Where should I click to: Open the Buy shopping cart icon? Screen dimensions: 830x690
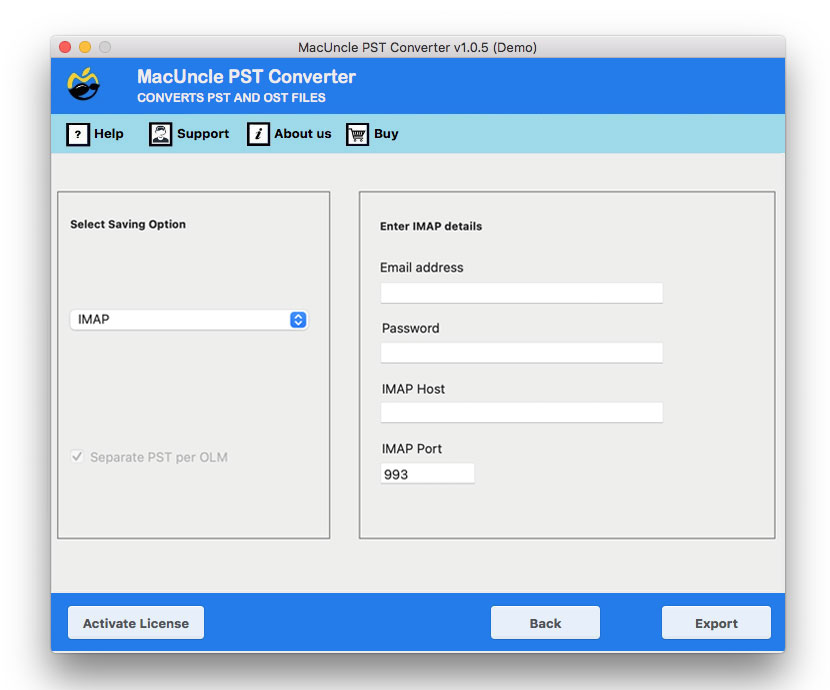tap(356, 133)
